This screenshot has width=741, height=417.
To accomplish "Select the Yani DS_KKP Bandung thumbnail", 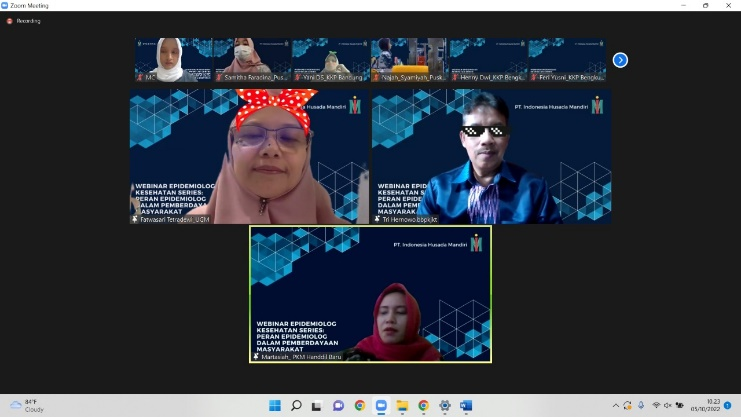I will 331,60.
